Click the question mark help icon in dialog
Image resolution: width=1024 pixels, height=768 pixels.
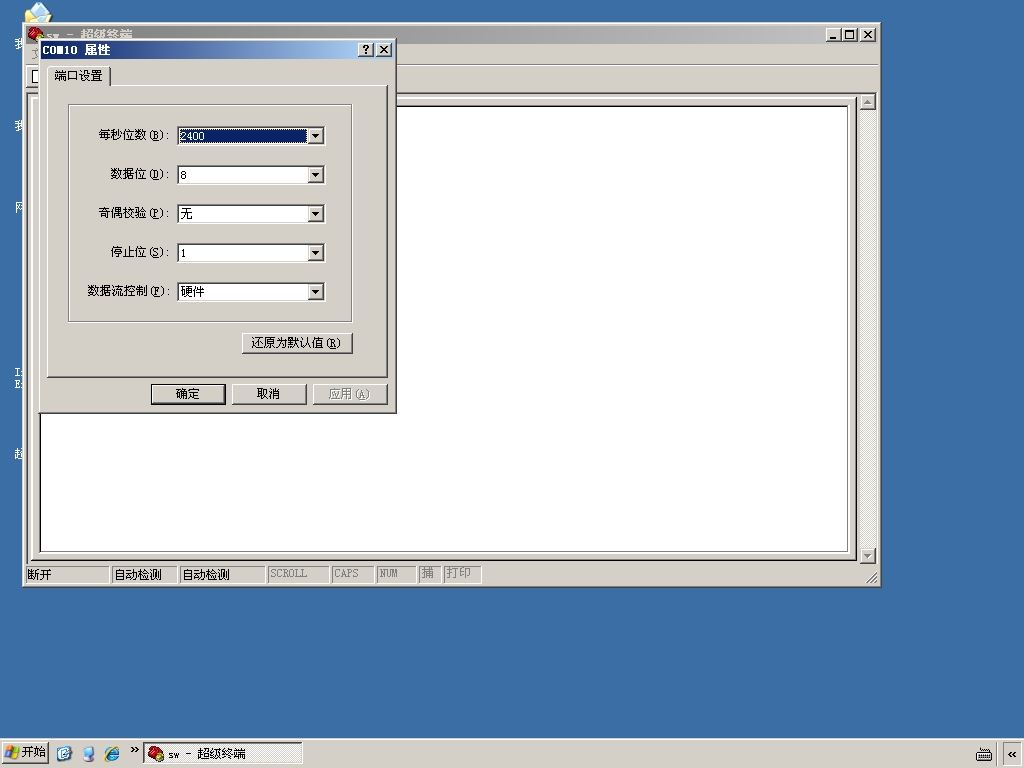click(x=366, y=50)
